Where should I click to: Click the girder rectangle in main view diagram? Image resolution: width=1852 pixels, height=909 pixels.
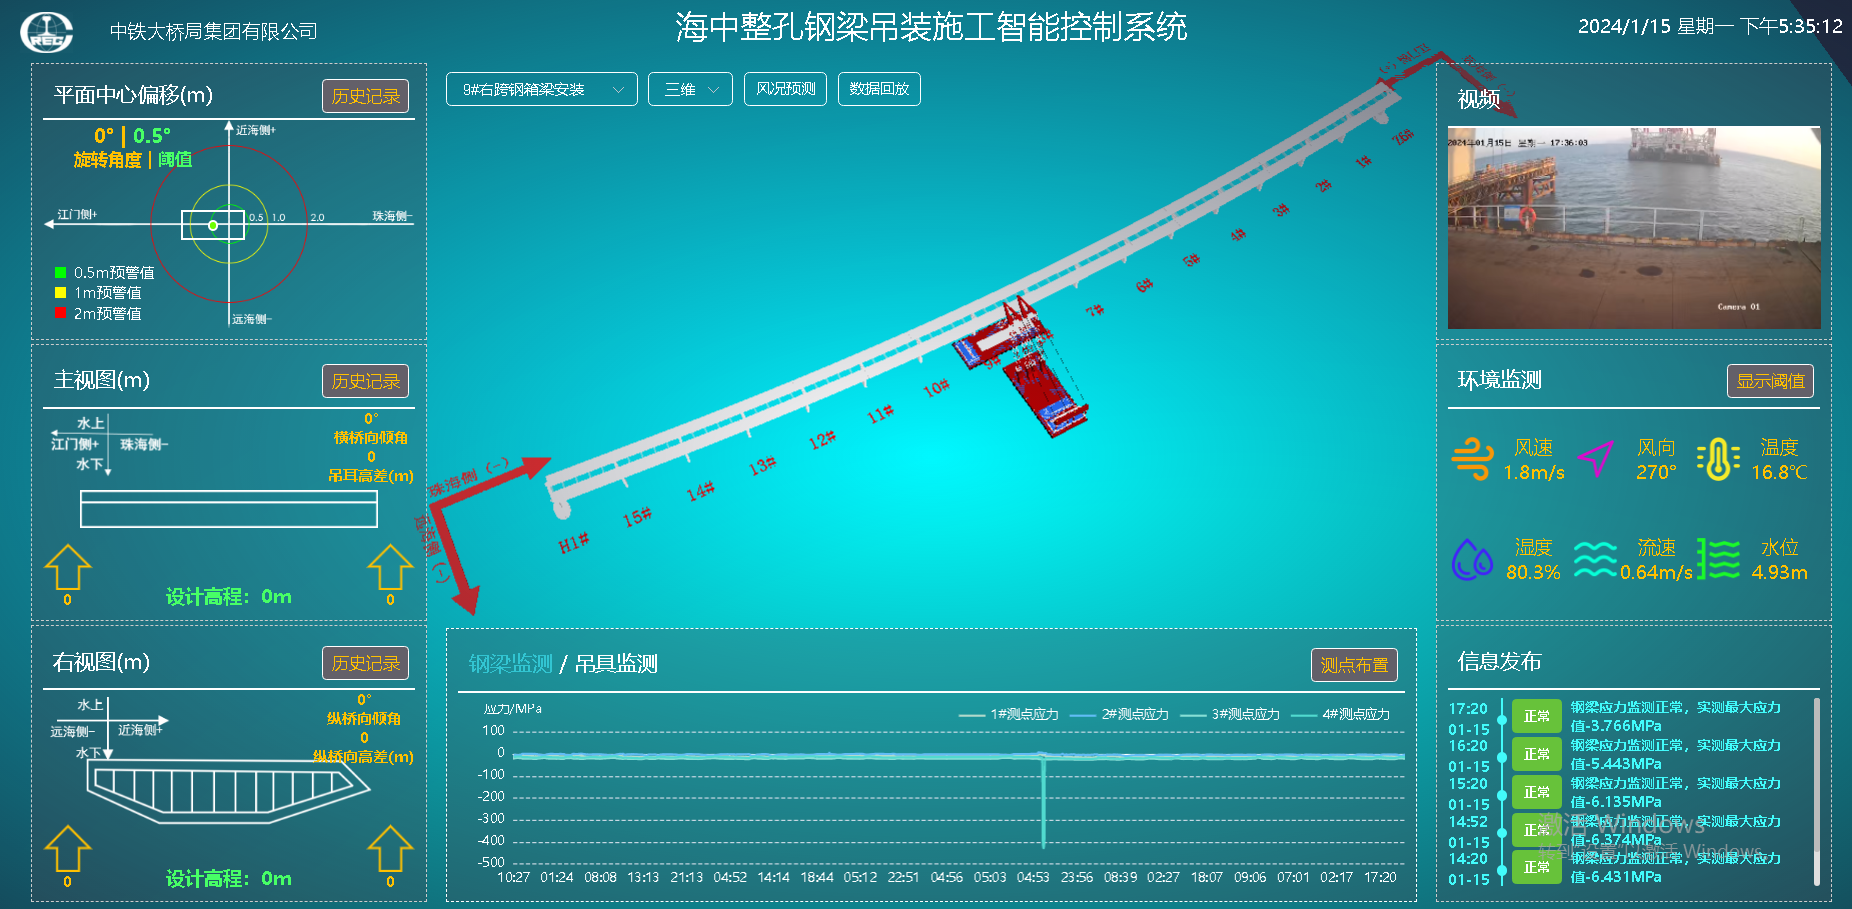(228, 509)
